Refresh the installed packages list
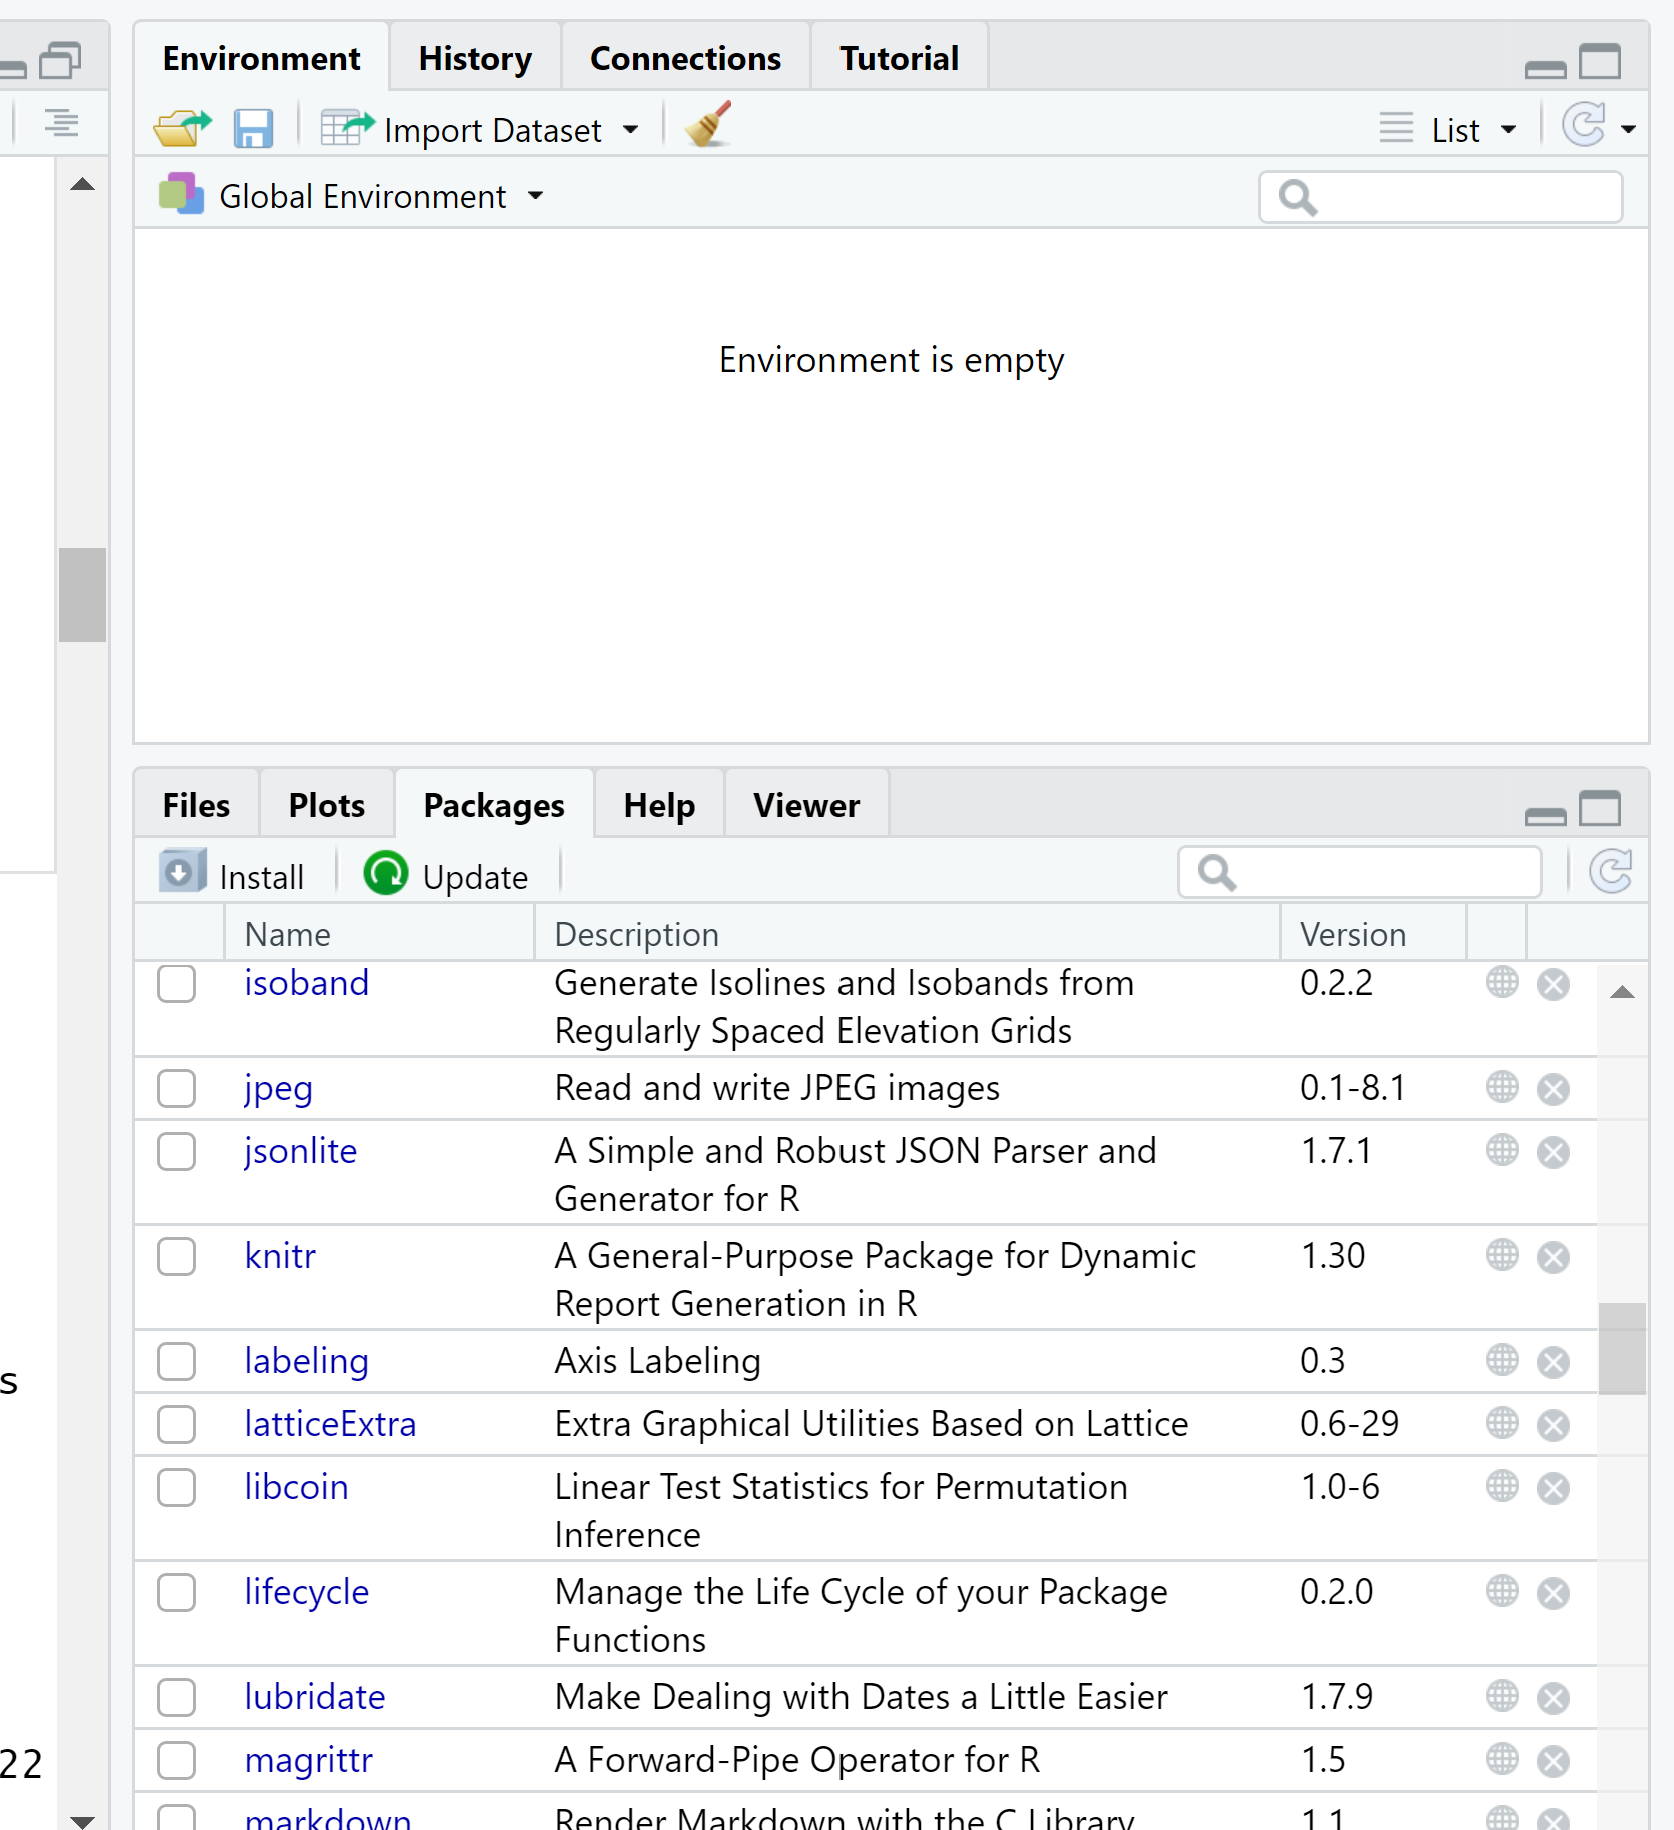The height and width of the screenshot is (1830, 1674). [1610, 871]
